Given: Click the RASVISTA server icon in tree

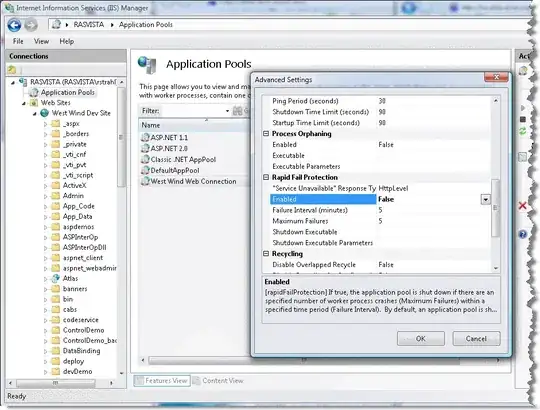Looking at the screenshot, I should (23, 82).
